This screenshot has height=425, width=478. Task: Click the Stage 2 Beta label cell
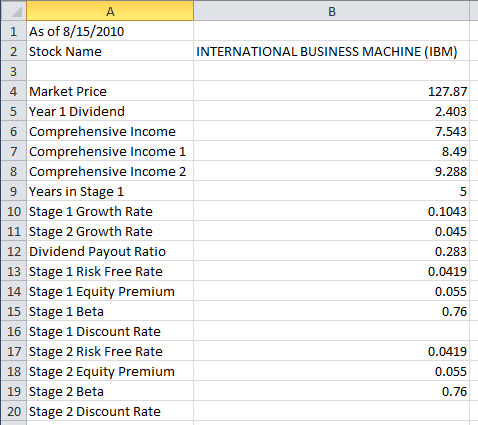pos(110,391)
